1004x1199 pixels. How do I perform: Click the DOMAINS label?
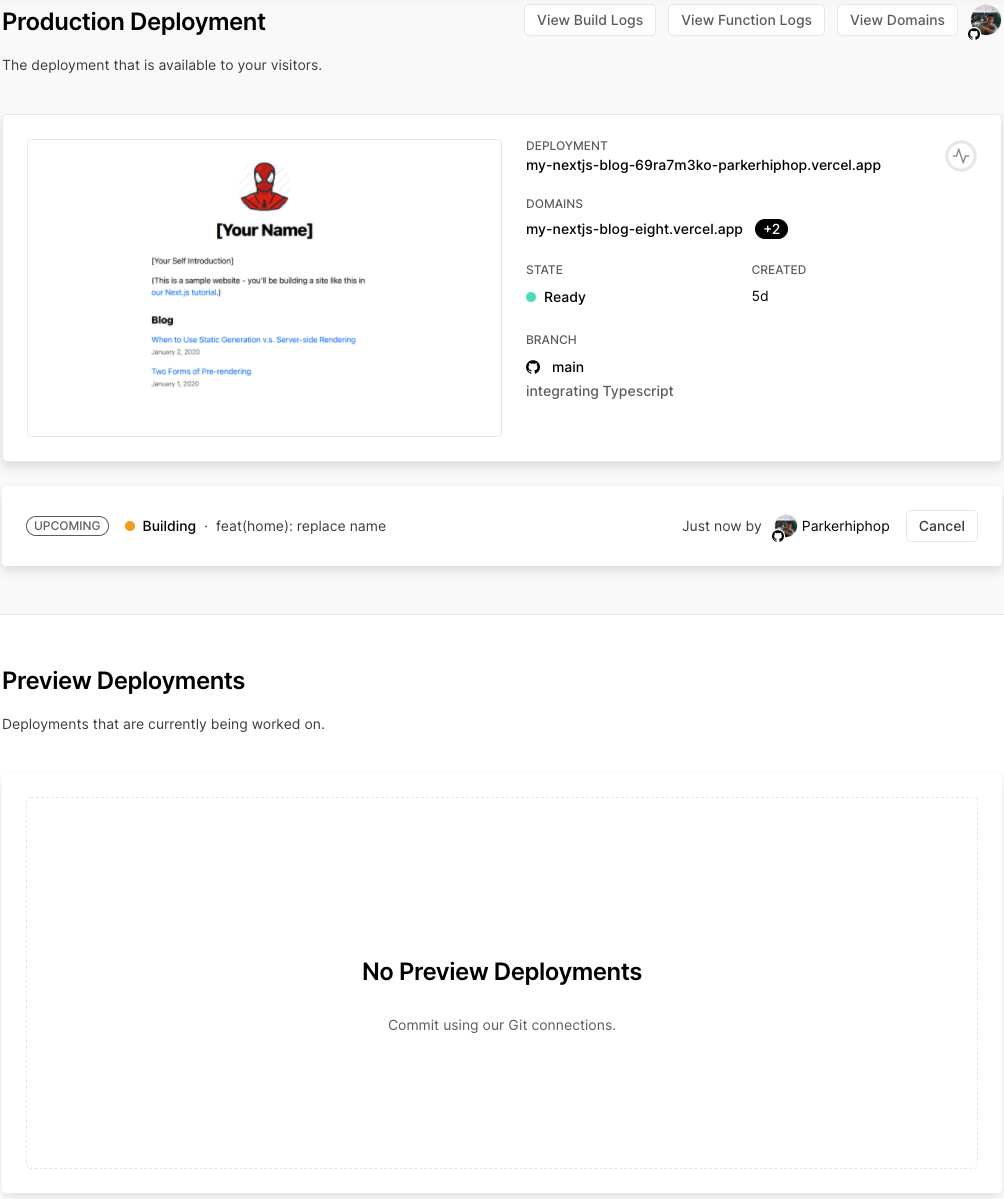554,203
